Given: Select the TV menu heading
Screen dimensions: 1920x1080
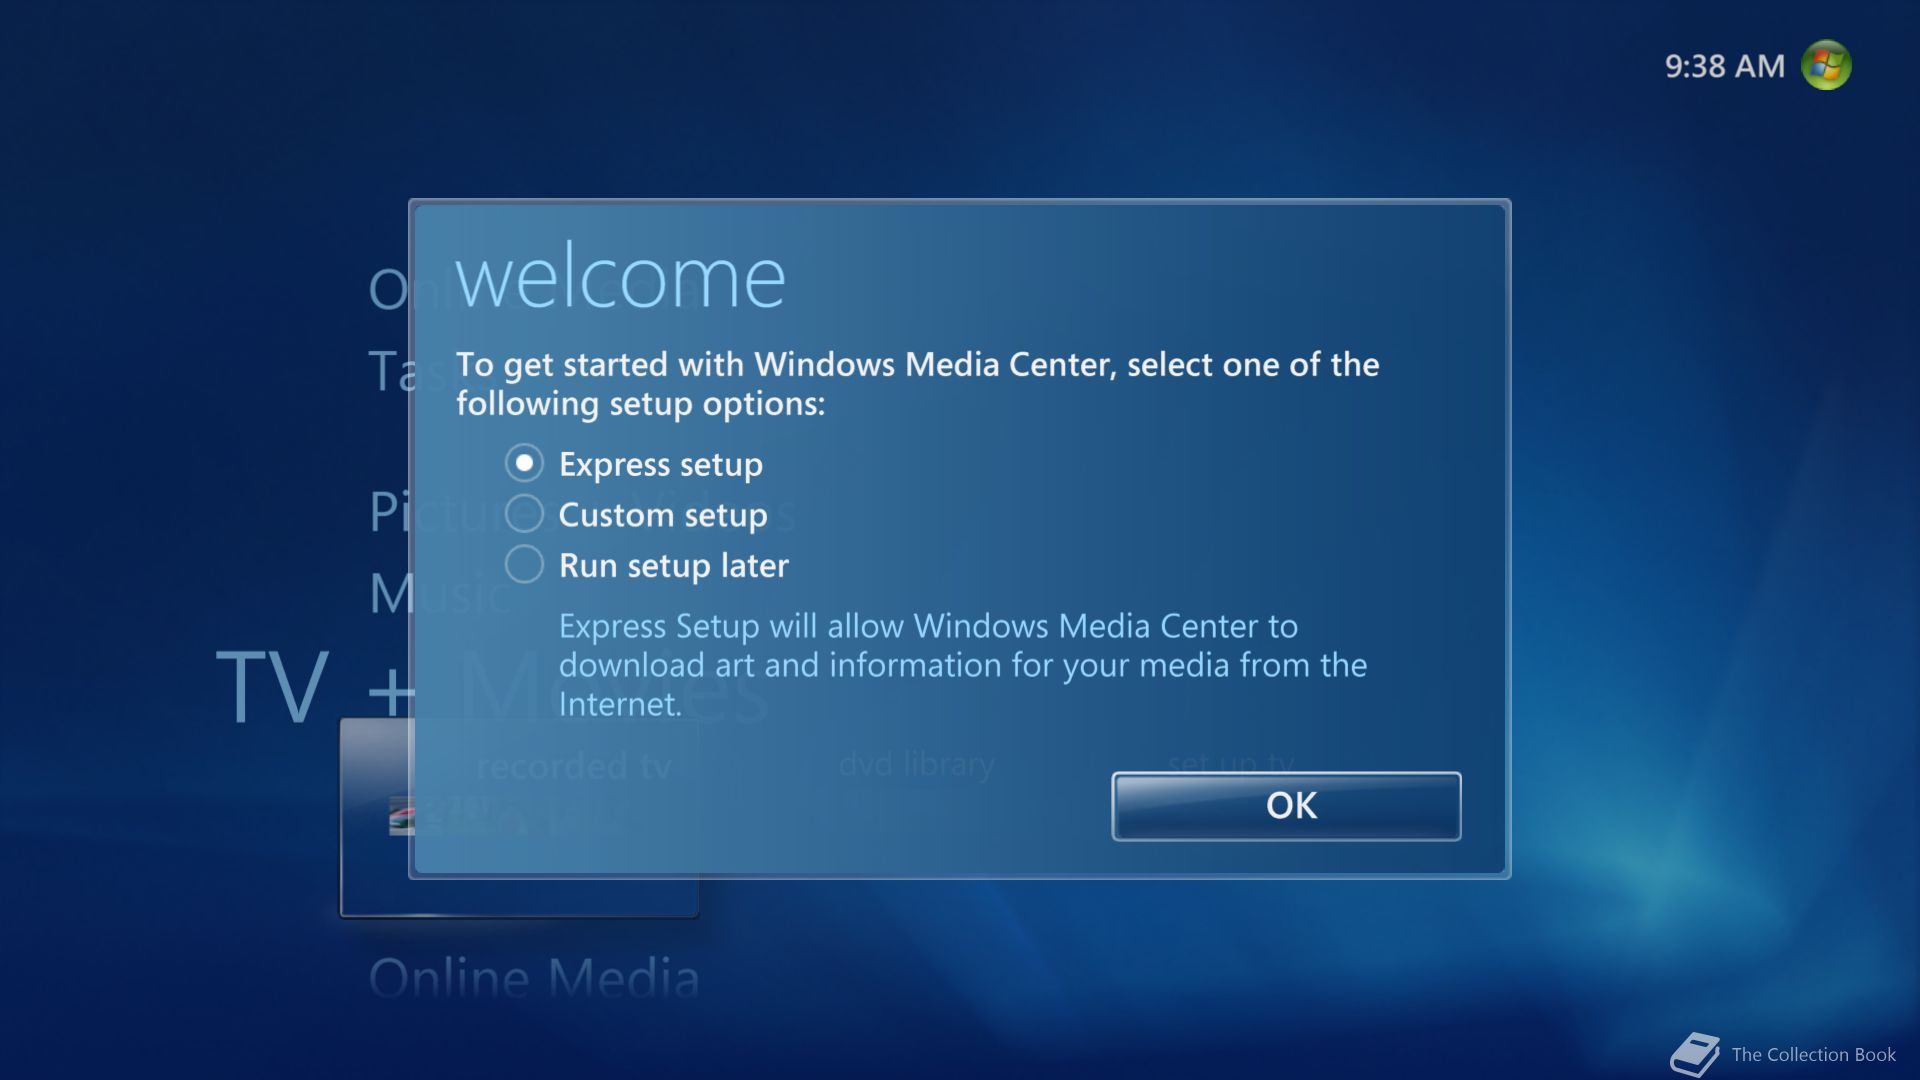Looking at the screenshot, I should point(272,687).
